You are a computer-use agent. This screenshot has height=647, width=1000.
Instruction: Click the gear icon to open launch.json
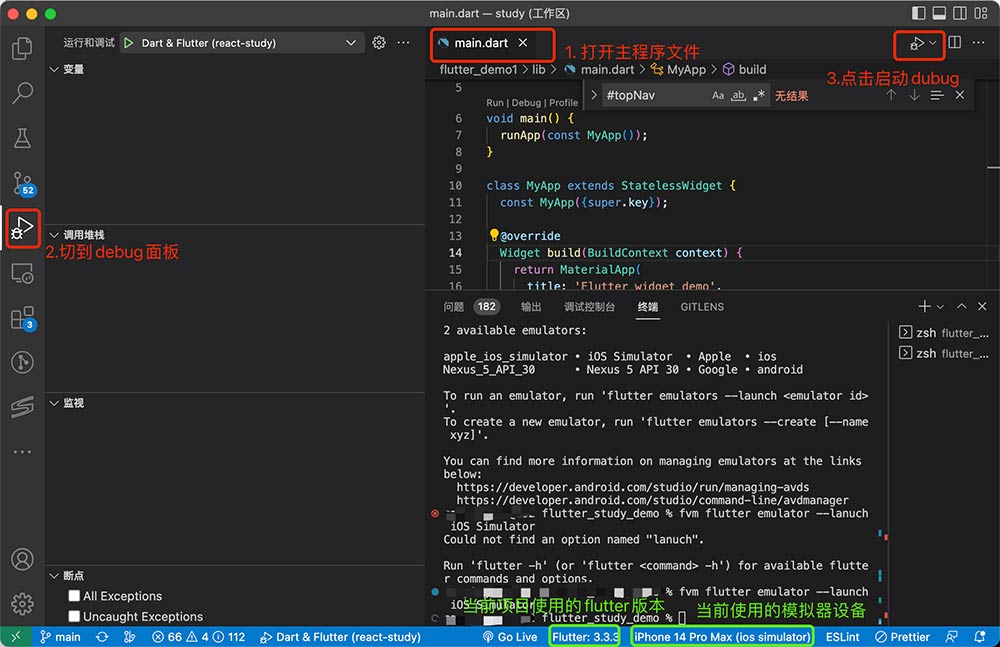point(379,43)
